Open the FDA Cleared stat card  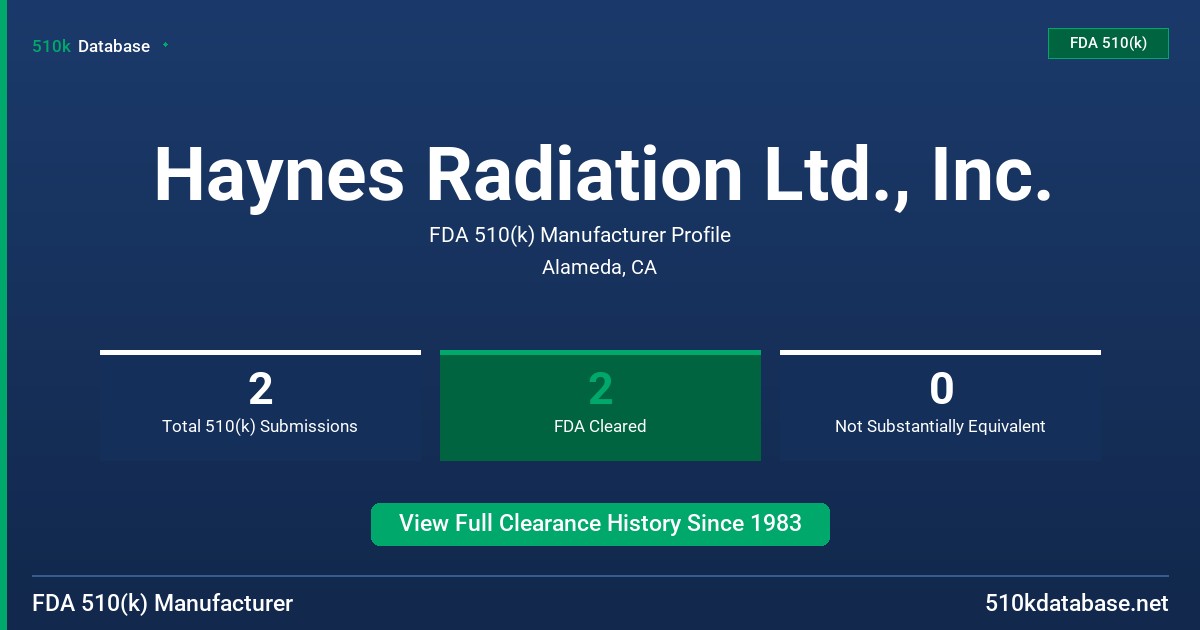pyautogui.click(x=600, y=405)
